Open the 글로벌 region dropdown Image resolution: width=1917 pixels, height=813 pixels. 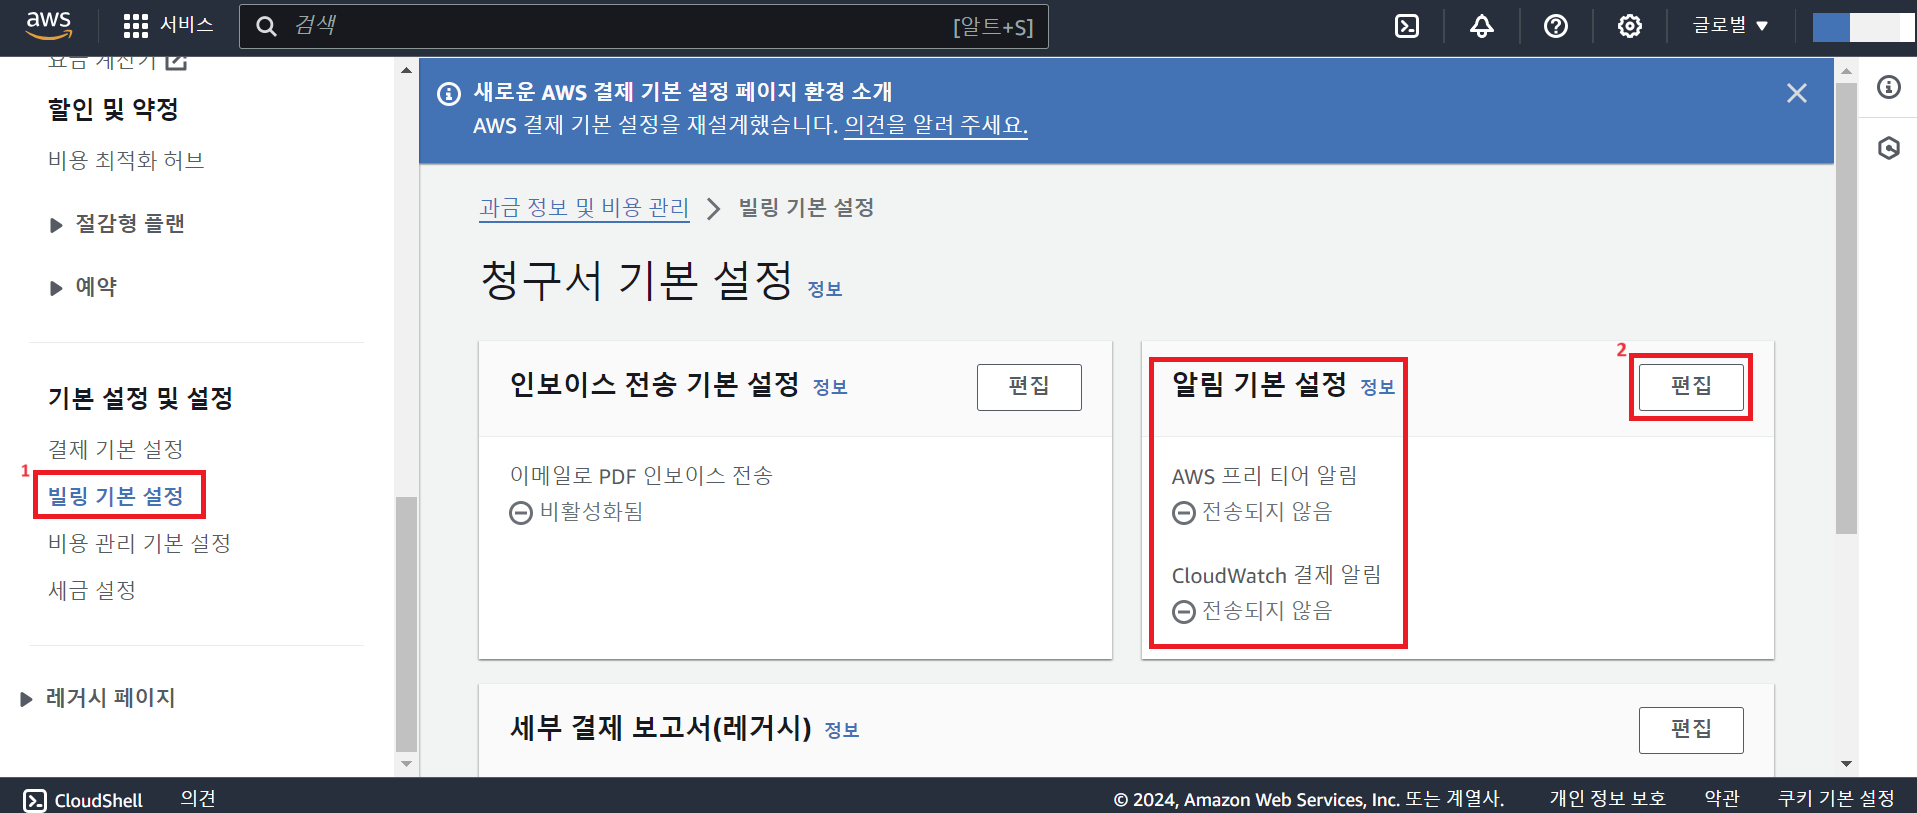pyautogui.click(x=1730, y=26)
